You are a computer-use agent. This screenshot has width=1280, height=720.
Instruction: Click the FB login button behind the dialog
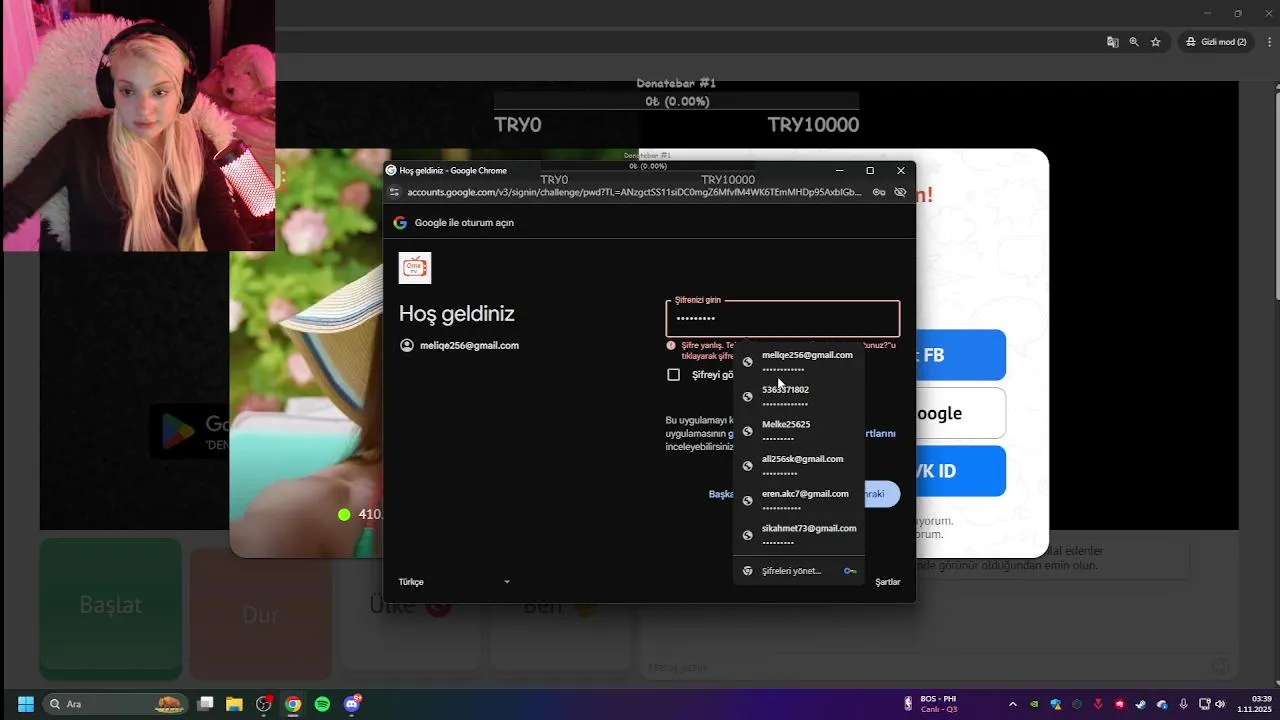[960, 355]
